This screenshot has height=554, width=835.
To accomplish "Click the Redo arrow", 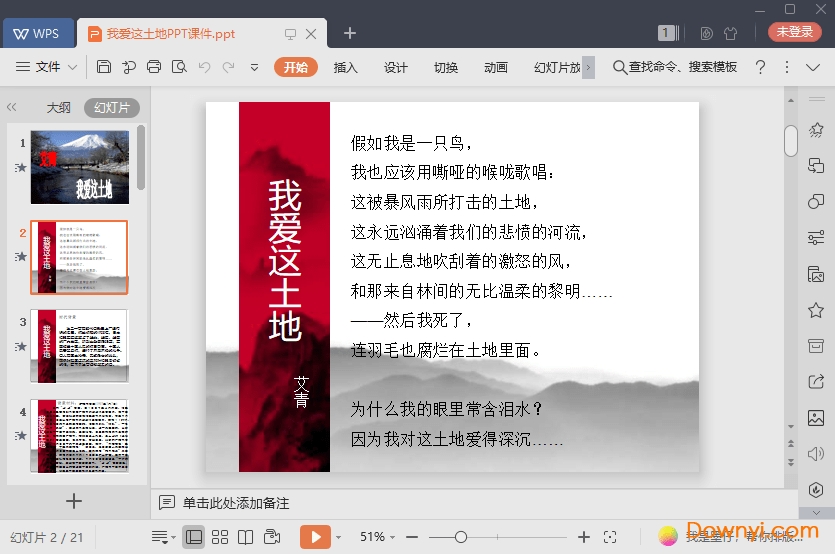I will (x=228, y=67).
